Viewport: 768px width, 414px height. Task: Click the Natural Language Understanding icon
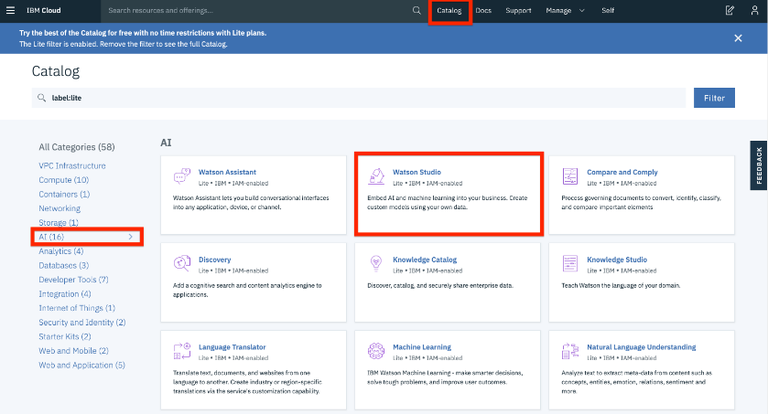coord(570,351)
